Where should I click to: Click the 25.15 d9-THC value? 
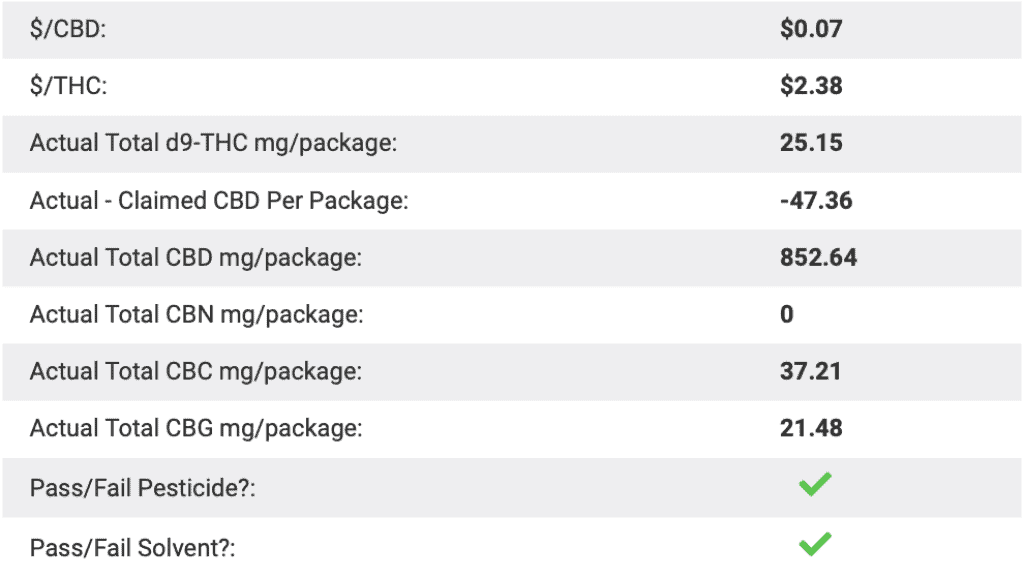coord(811,143)
